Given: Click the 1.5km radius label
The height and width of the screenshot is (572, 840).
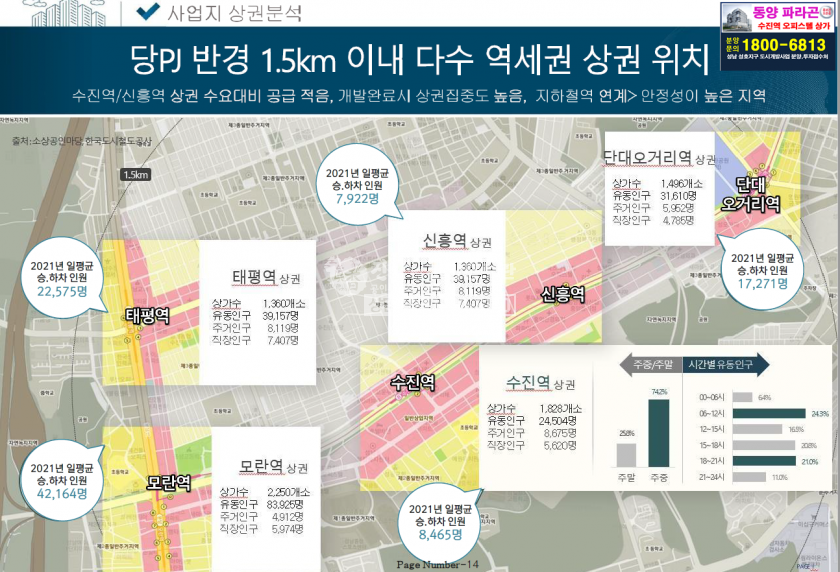Looking at the screenshot, I should 135,175.
